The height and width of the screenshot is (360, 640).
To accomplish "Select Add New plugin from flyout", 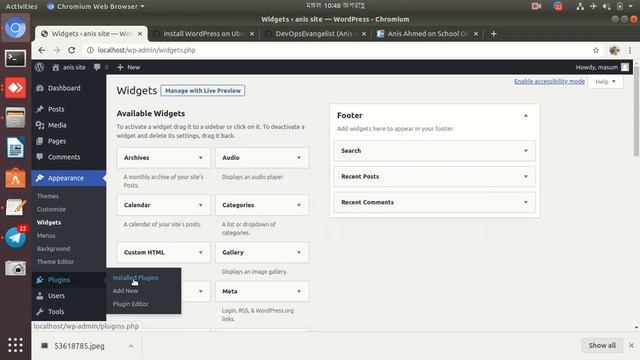I will (x=125, y=291).
